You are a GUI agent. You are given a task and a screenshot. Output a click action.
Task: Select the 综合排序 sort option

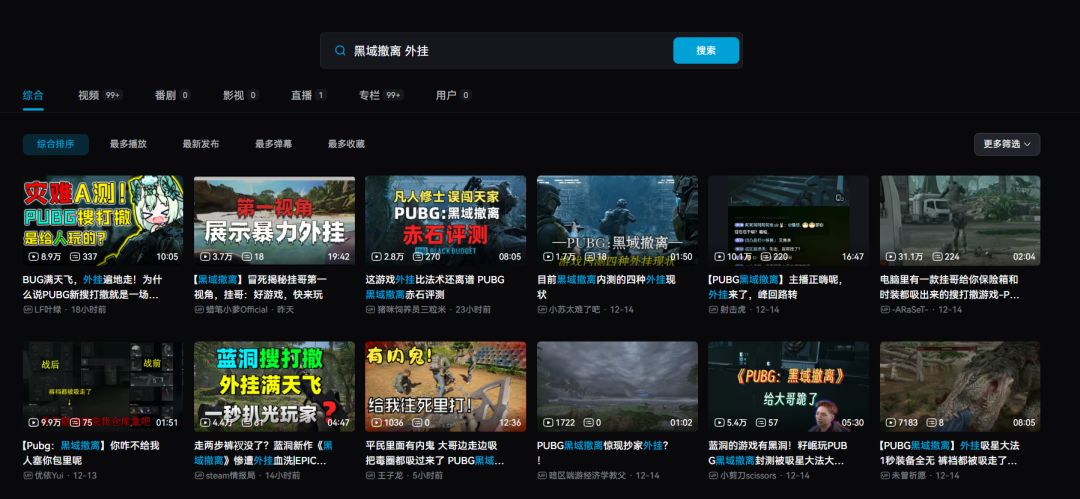coord(56,144)
